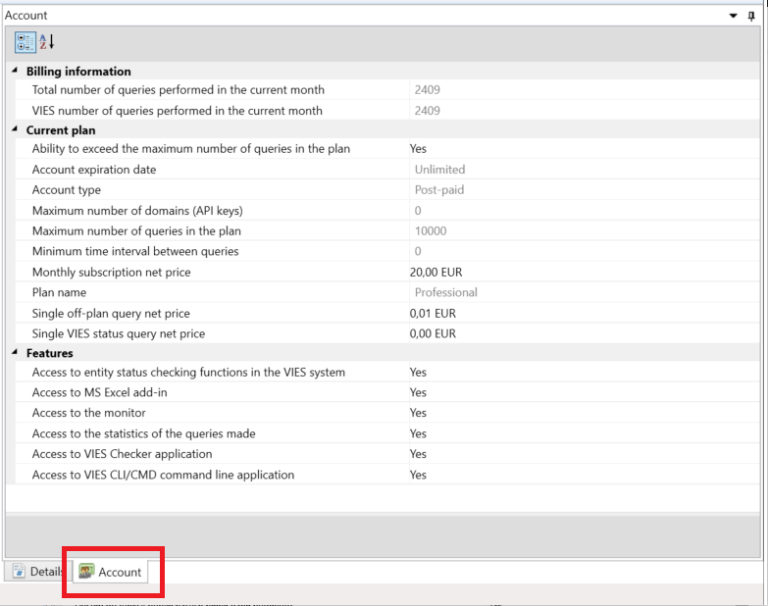The image size is (768, 606).
Task: Collapse the Features section
Action: pyautogui.click(x=15, y=353)
